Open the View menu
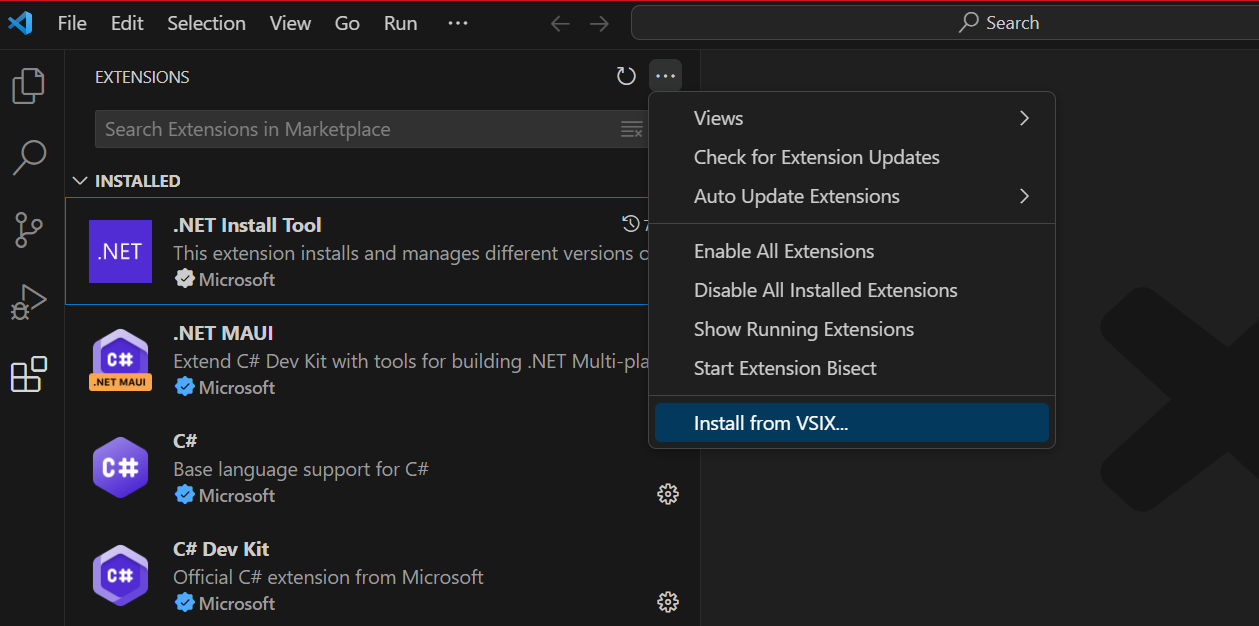The image size is (1259, 626). (290, 23)
